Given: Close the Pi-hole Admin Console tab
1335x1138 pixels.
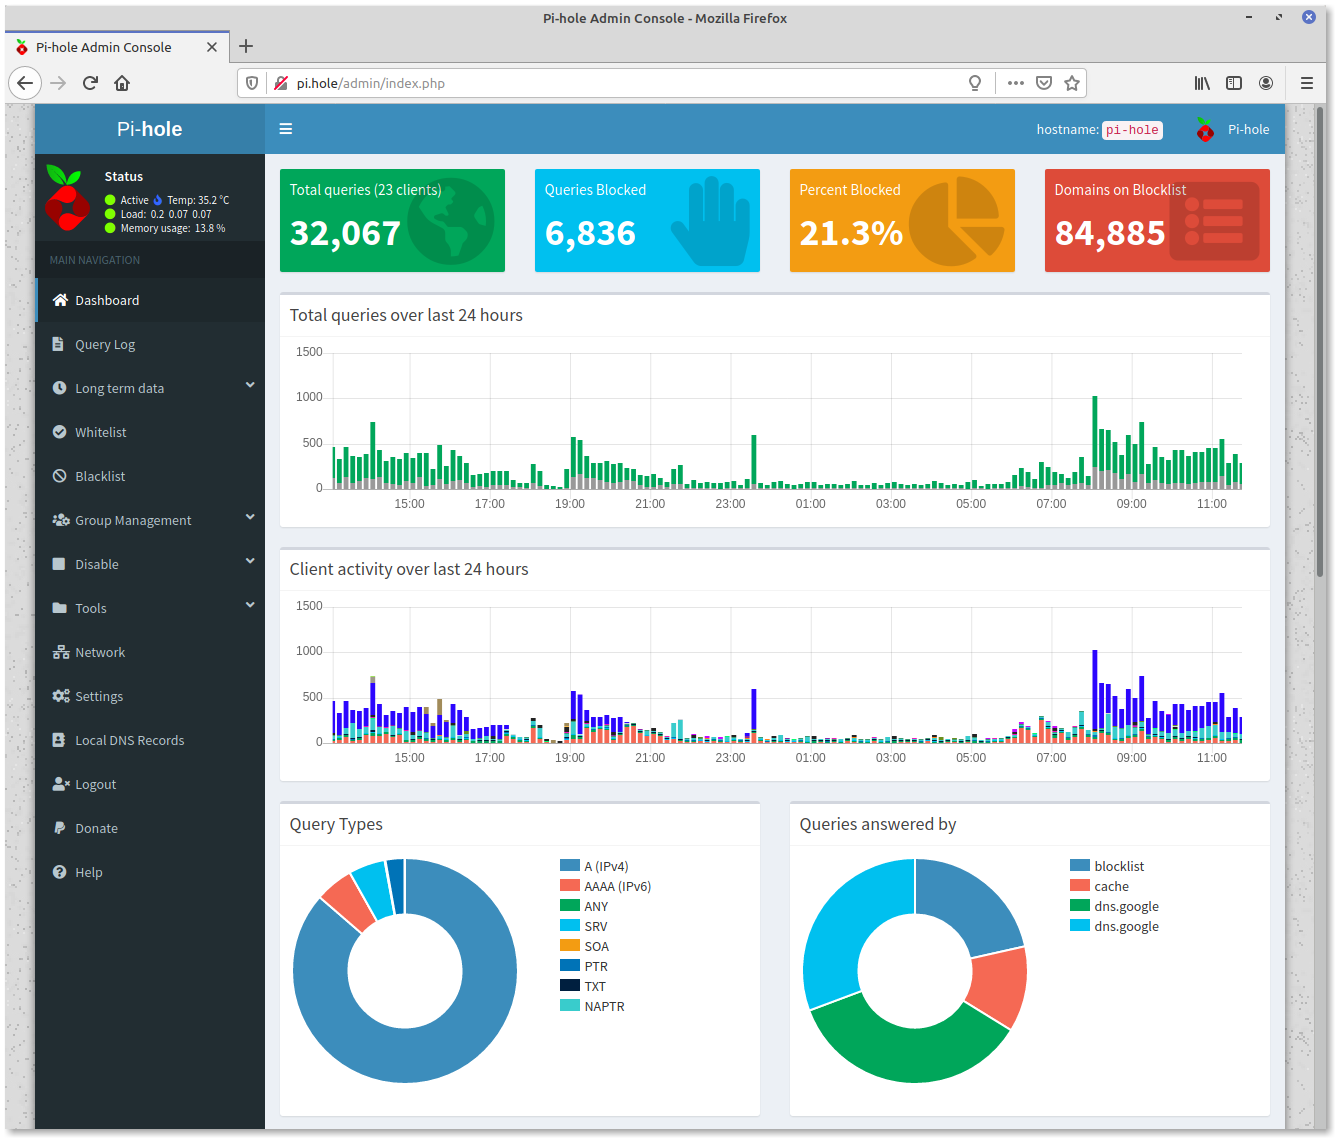Looking at the screenshot, I should coord(212,47).
